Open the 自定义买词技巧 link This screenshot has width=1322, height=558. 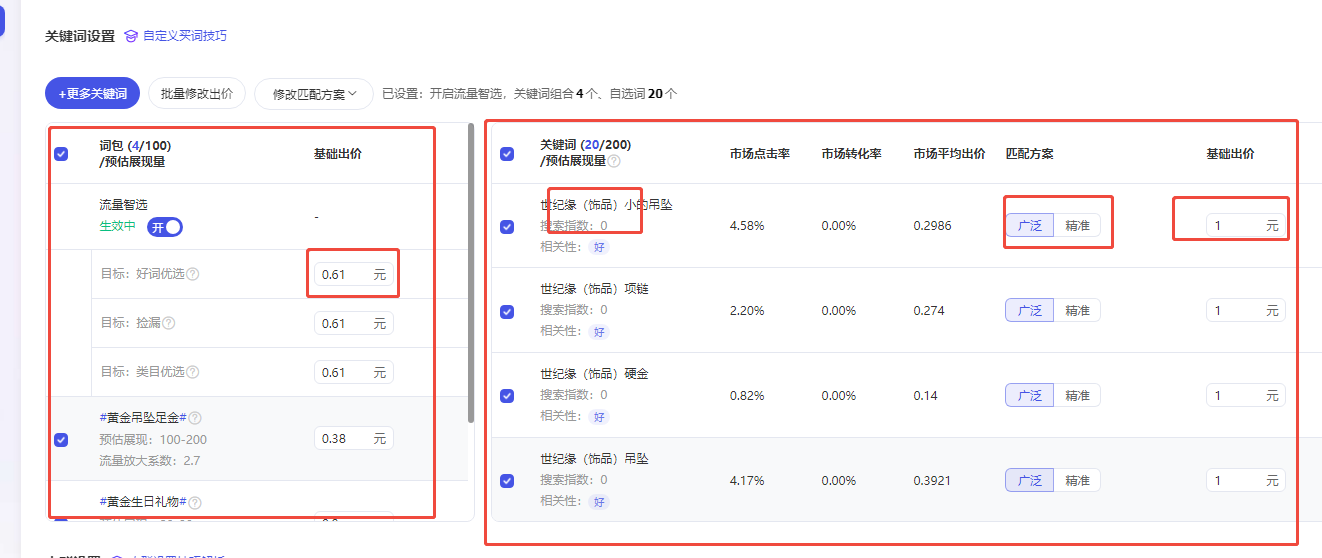[184, 36]
